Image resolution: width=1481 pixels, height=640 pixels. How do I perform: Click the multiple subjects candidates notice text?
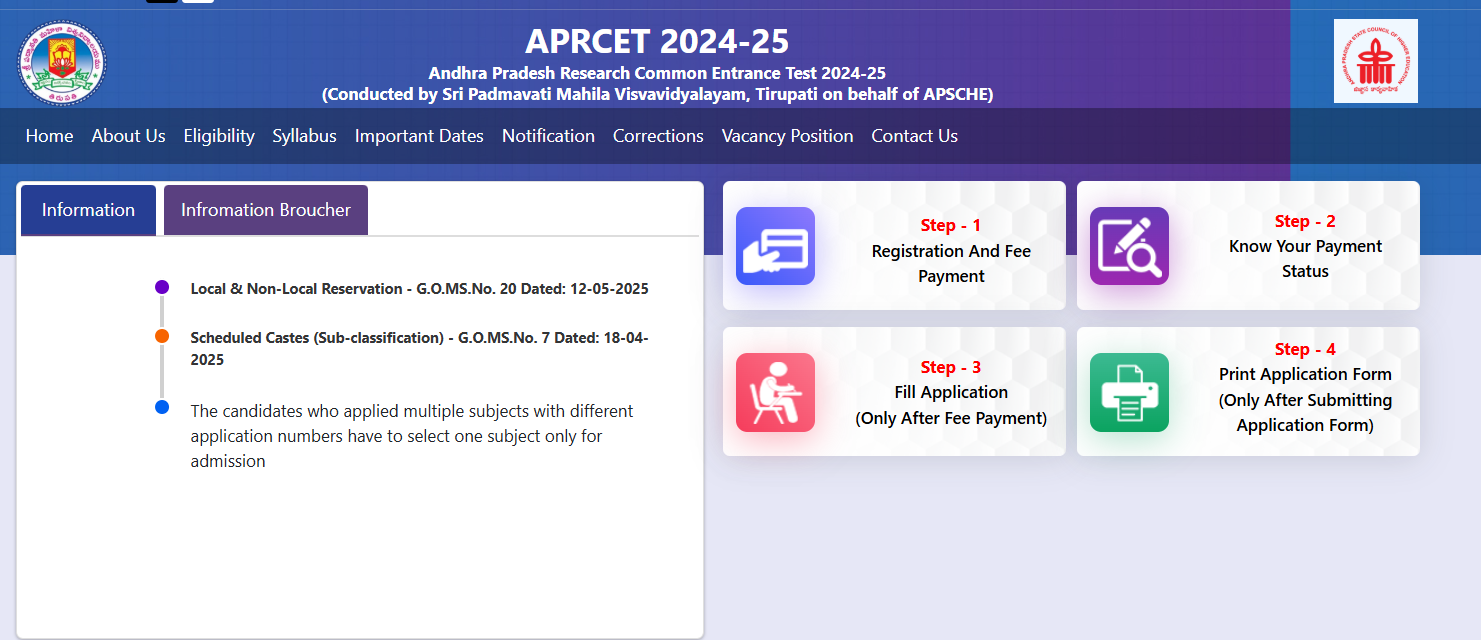pos(411,436)
